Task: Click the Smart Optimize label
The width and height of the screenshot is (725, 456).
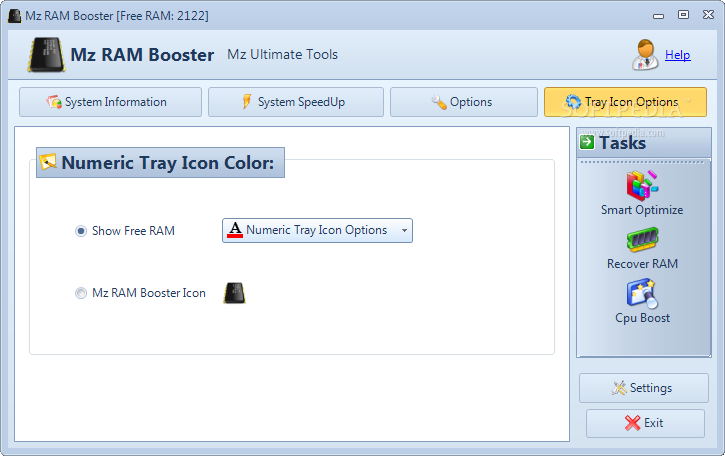Action: [642, 210]
